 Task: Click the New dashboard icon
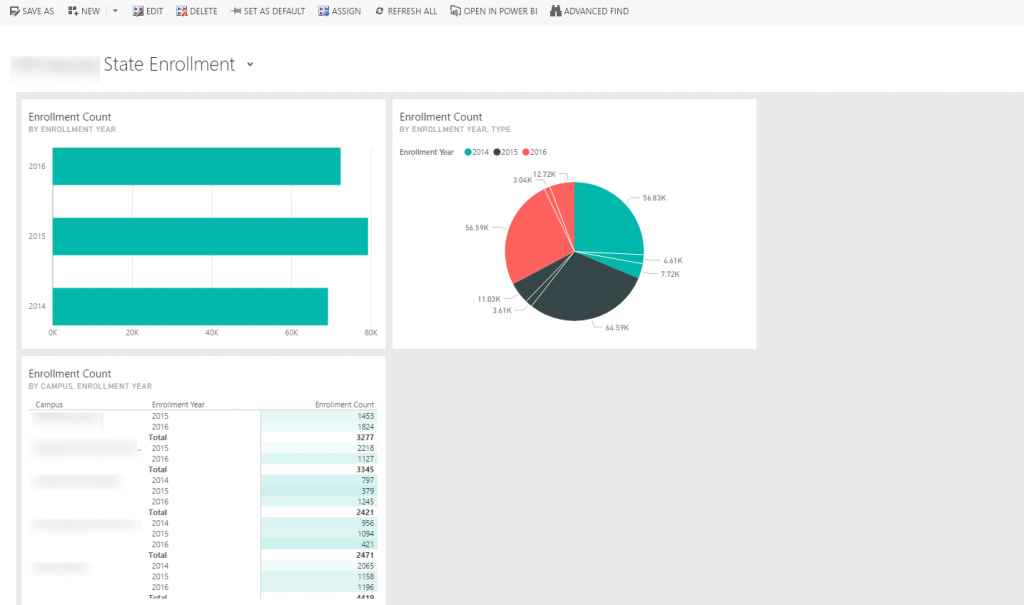point(73,11)
